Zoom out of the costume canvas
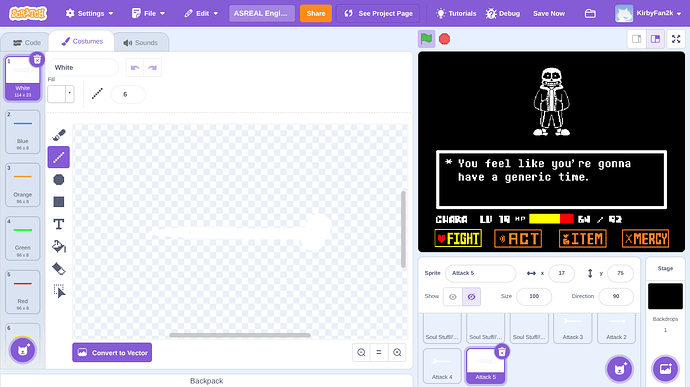The height and width of the screenshot is (387, 690). point(361,352)
